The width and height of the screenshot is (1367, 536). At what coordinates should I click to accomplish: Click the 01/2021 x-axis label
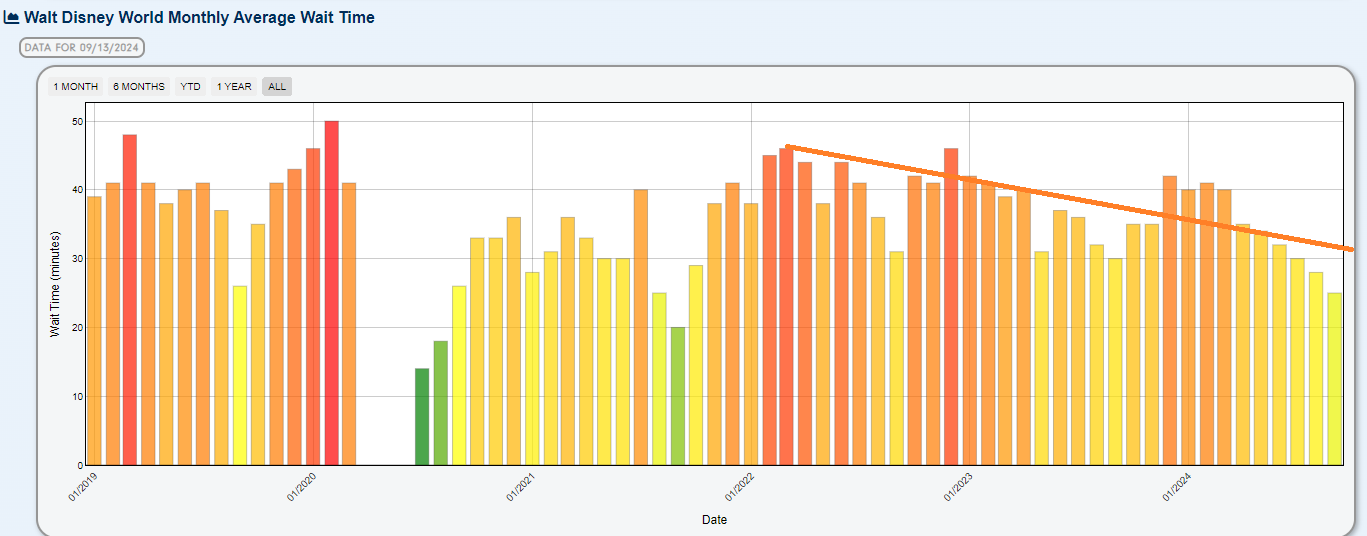pyautogui.click(x=523, y=487)
